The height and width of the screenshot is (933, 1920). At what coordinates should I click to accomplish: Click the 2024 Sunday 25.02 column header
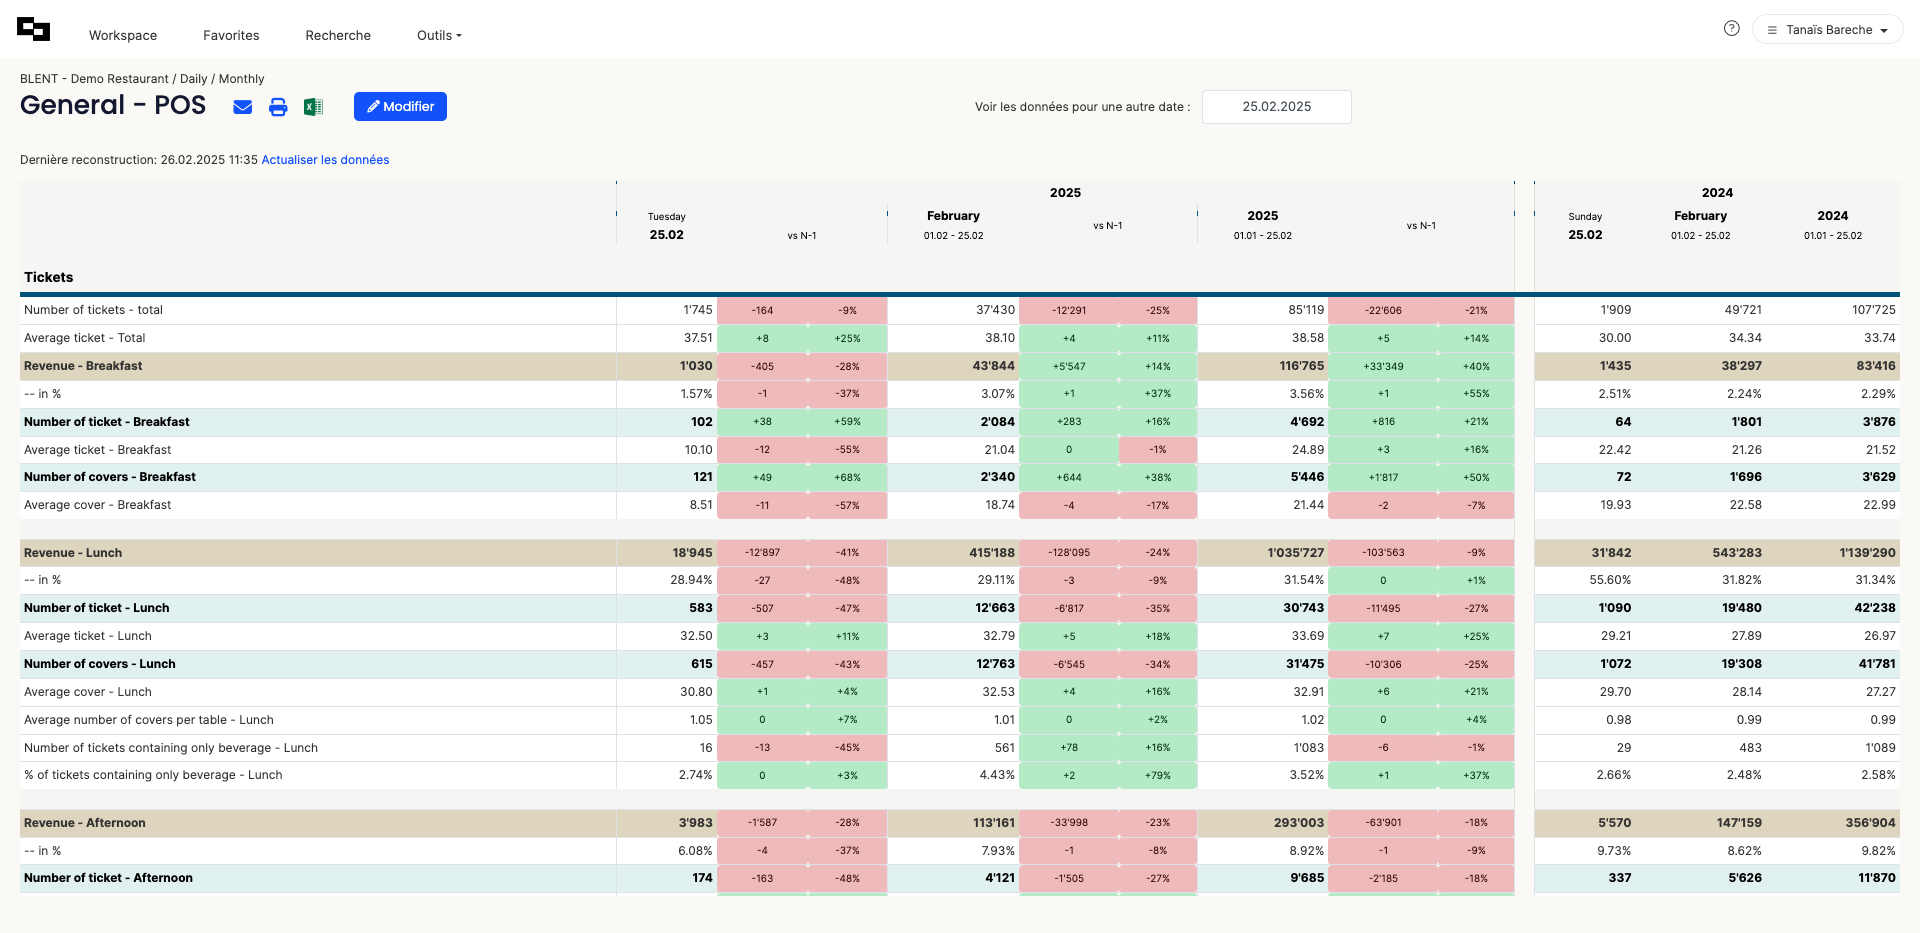point(1585,227)
